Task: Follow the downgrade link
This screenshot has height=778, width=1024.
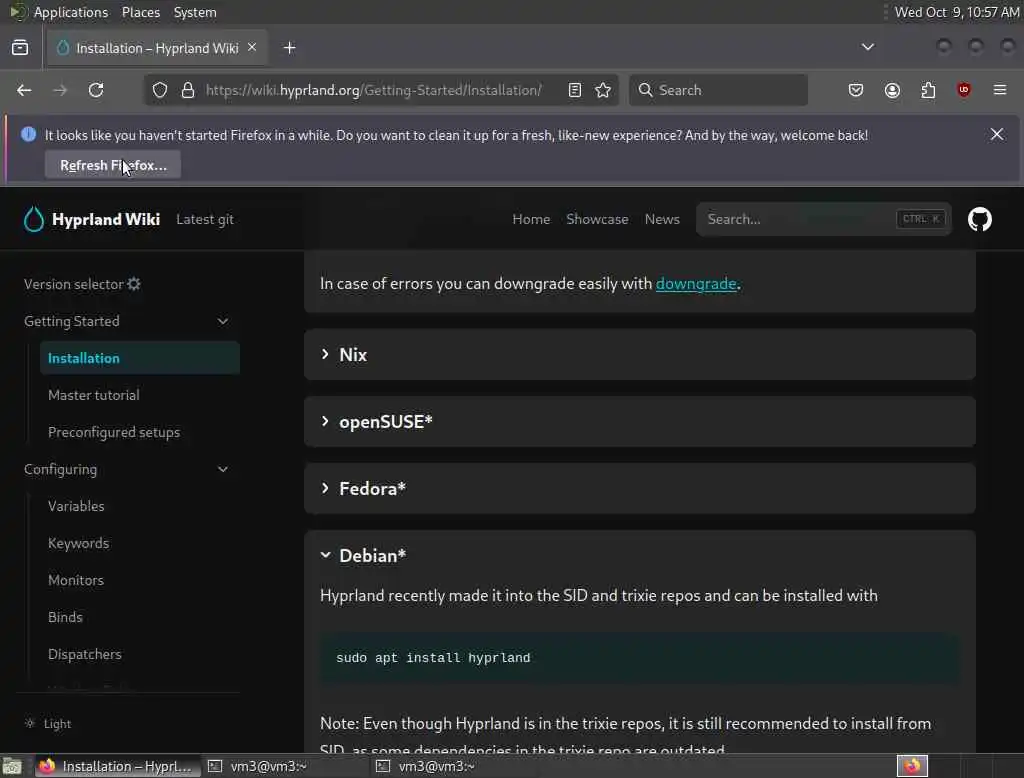Action: pyautogui.click(x=696, y=284)
